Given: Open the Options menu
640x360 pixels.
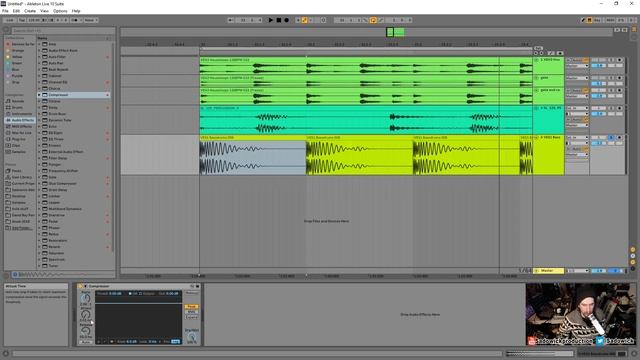Looking at the screenshot, I should point(60,11).
